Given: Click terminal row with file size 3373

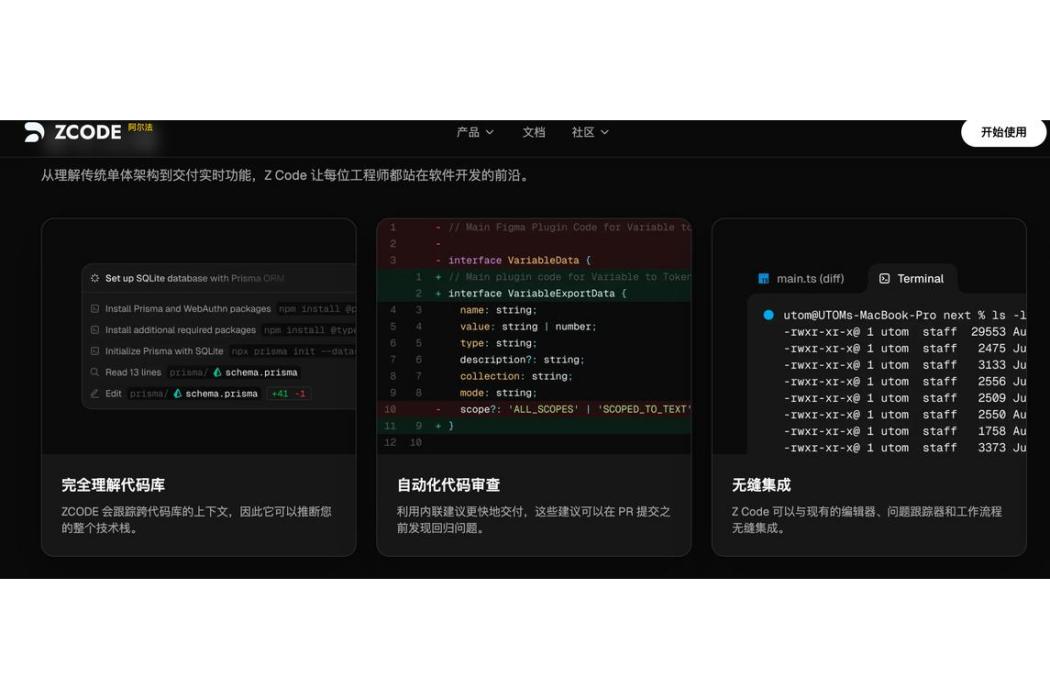Looking at the screenshot, I should click(904, 448).
